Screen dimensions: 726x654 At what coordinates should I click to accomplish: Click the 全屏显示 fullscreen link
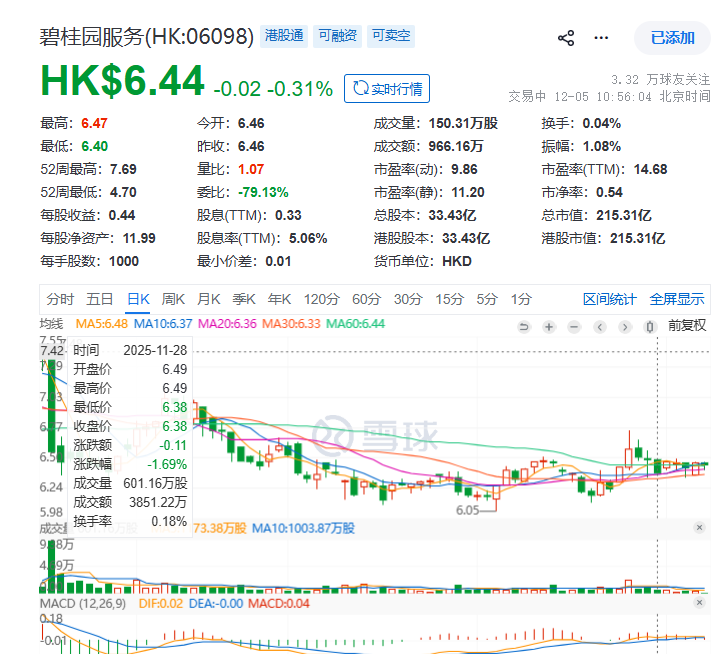677,299
